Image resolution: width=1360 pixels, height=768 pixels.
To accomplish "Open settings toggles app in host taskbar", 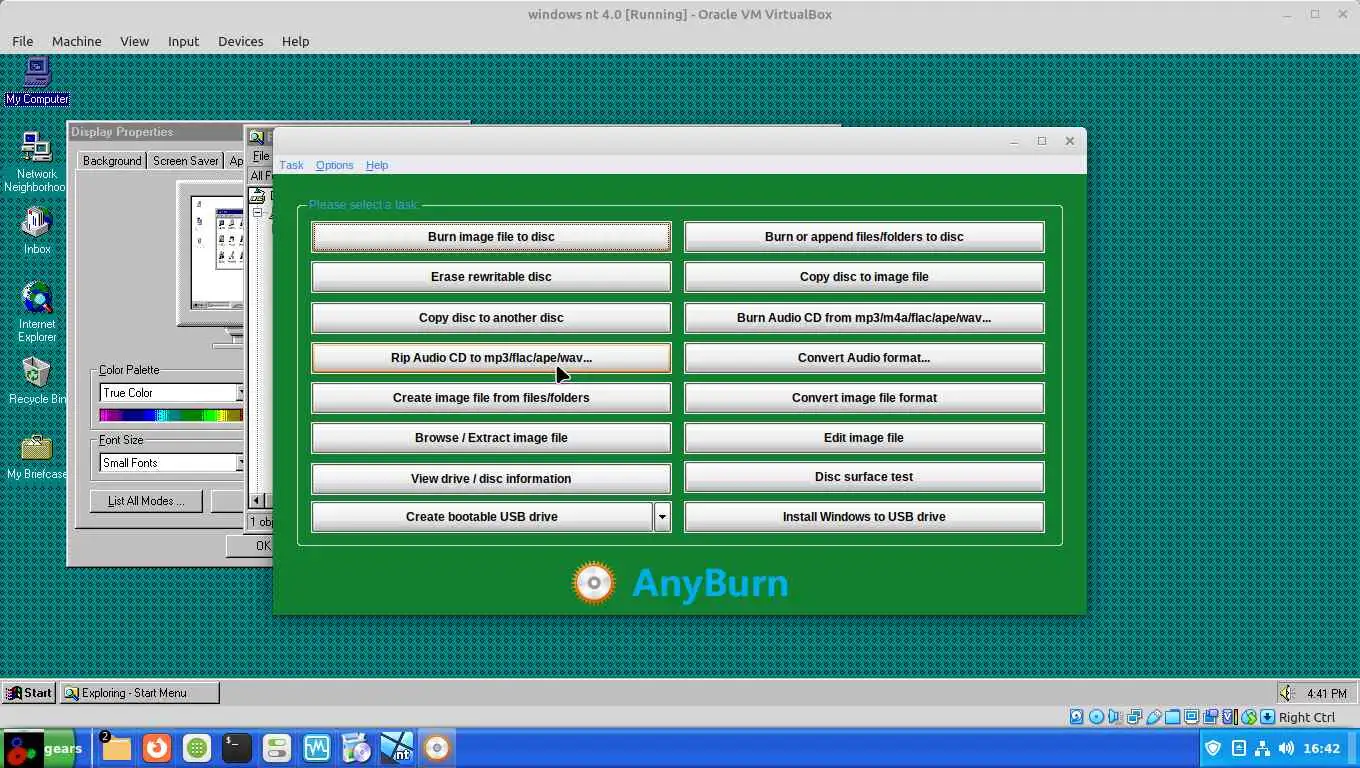I will (x=276, y=748).
